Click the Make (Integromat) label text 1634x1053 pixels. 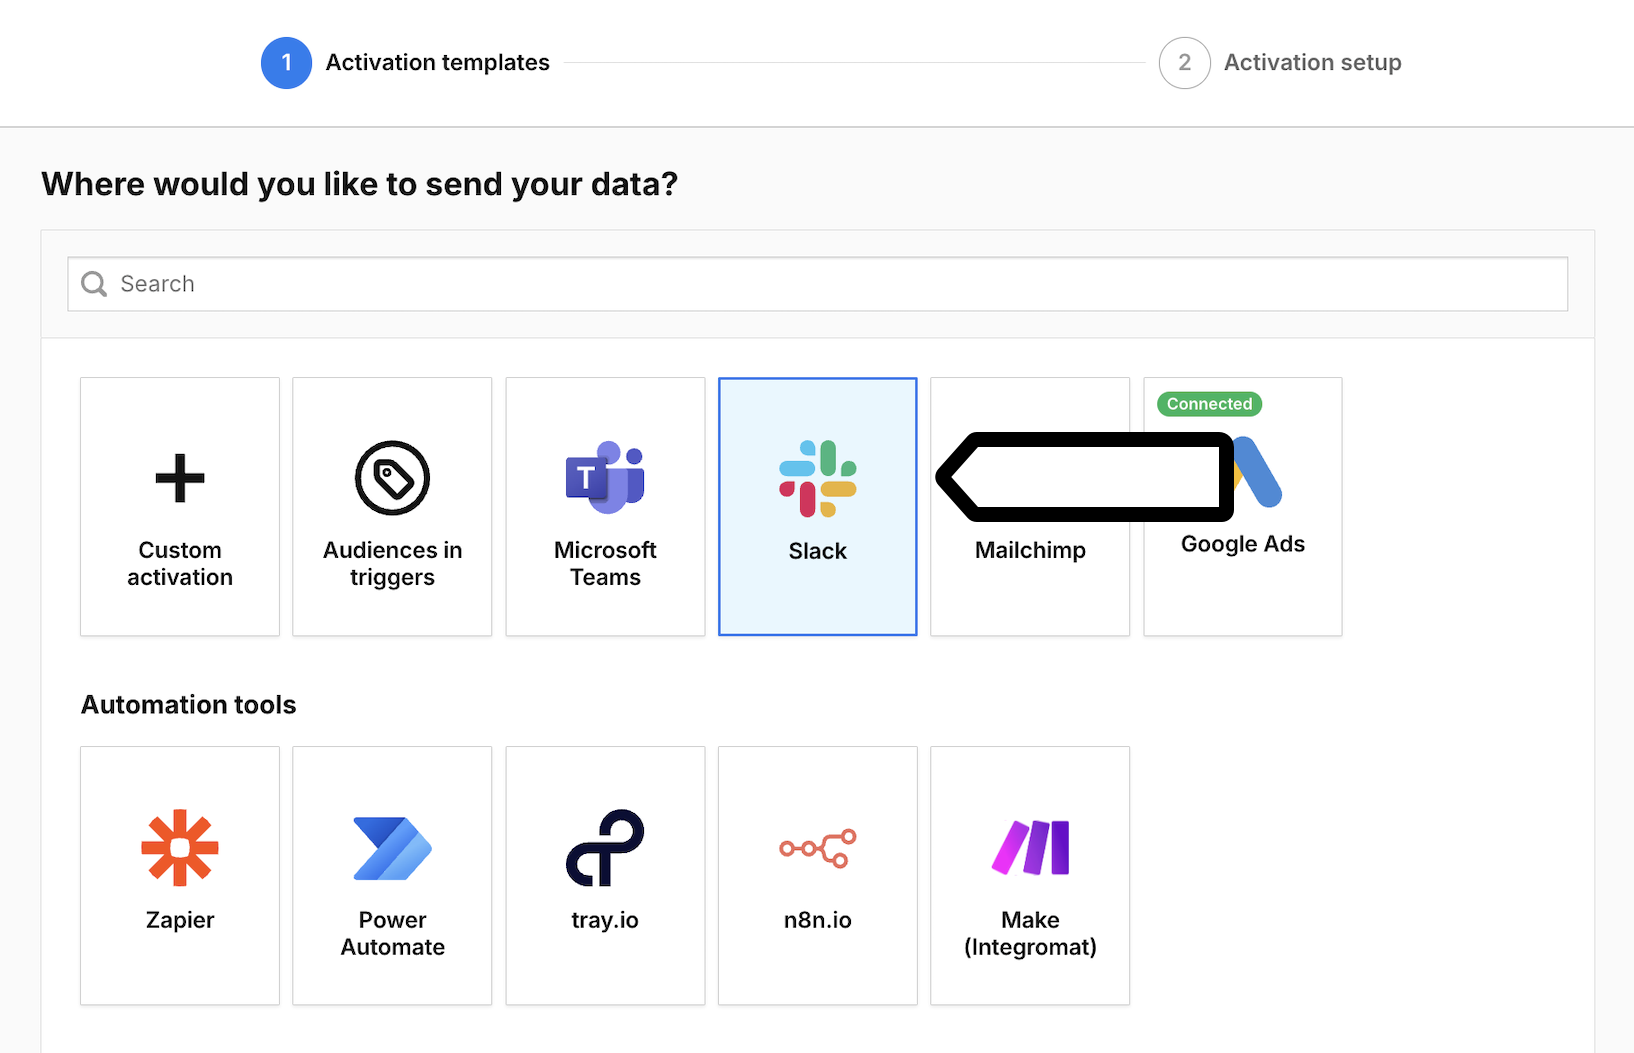(x=1030, y=933)
